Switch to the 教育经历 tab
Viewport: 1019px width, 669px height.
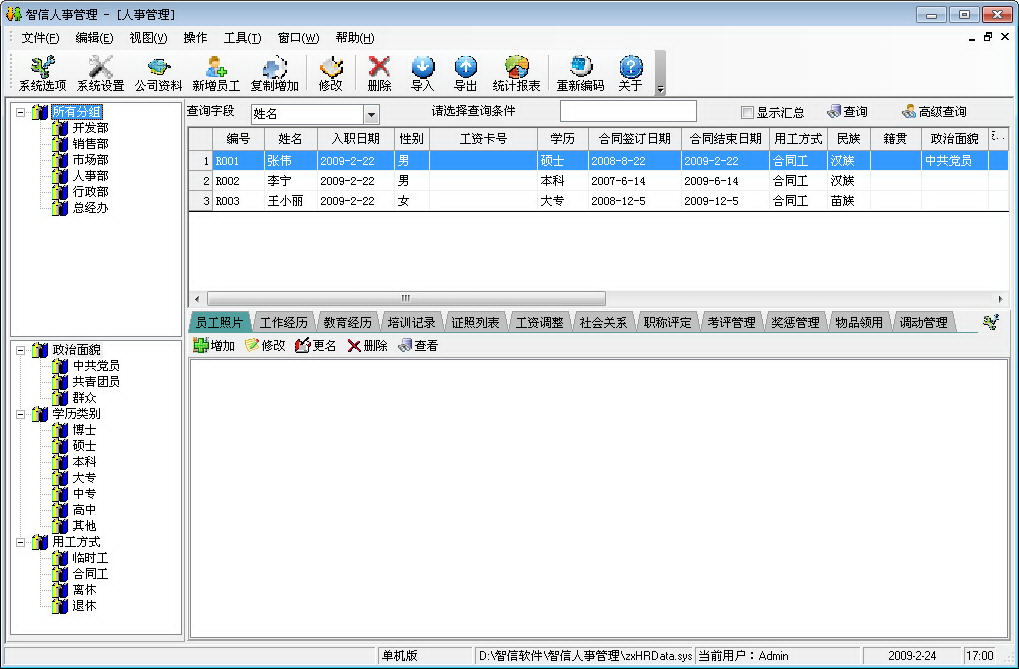coord(348,322)
